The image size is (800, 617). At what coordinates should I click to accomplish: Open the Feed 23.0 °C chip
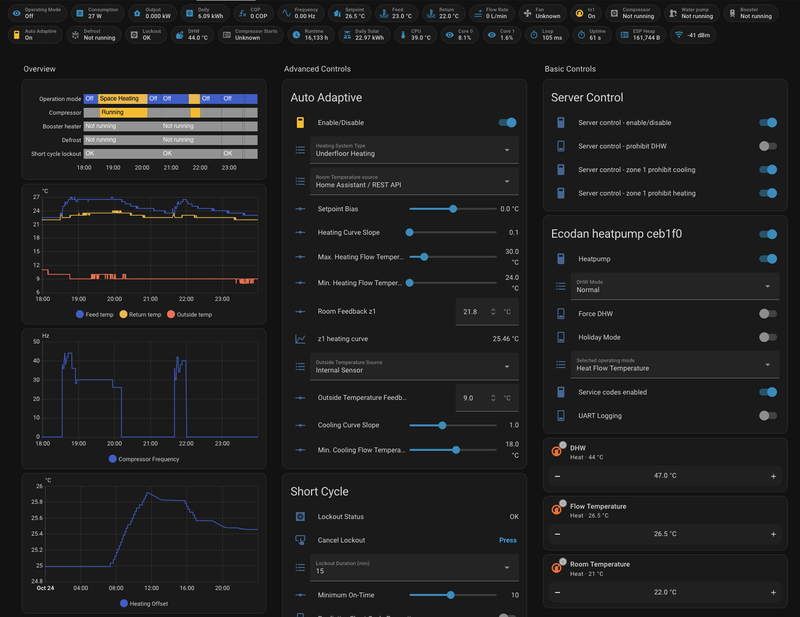[396, 13]
